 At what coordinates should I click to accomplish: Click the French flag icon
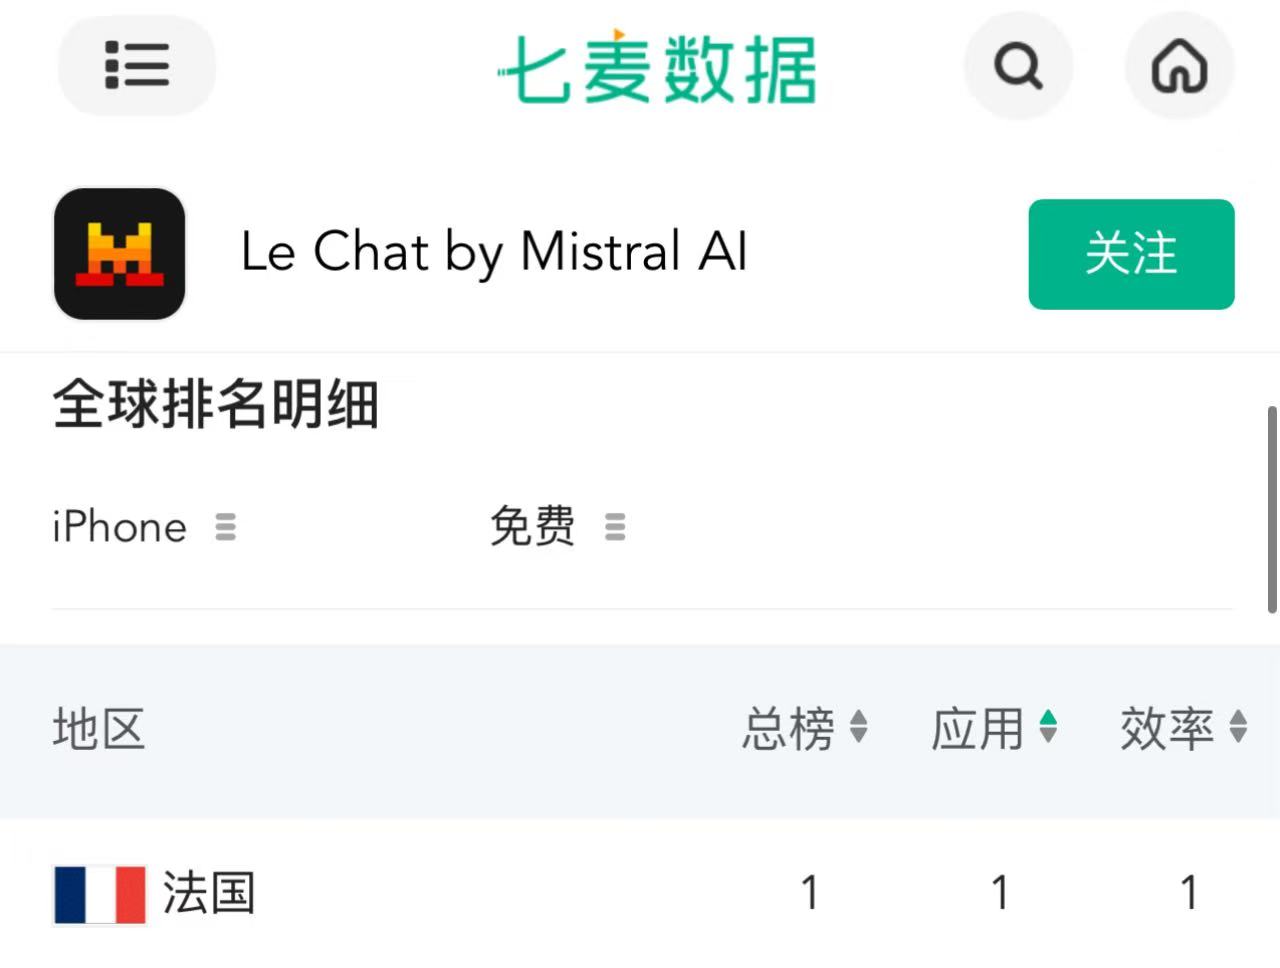click(99, 893)
